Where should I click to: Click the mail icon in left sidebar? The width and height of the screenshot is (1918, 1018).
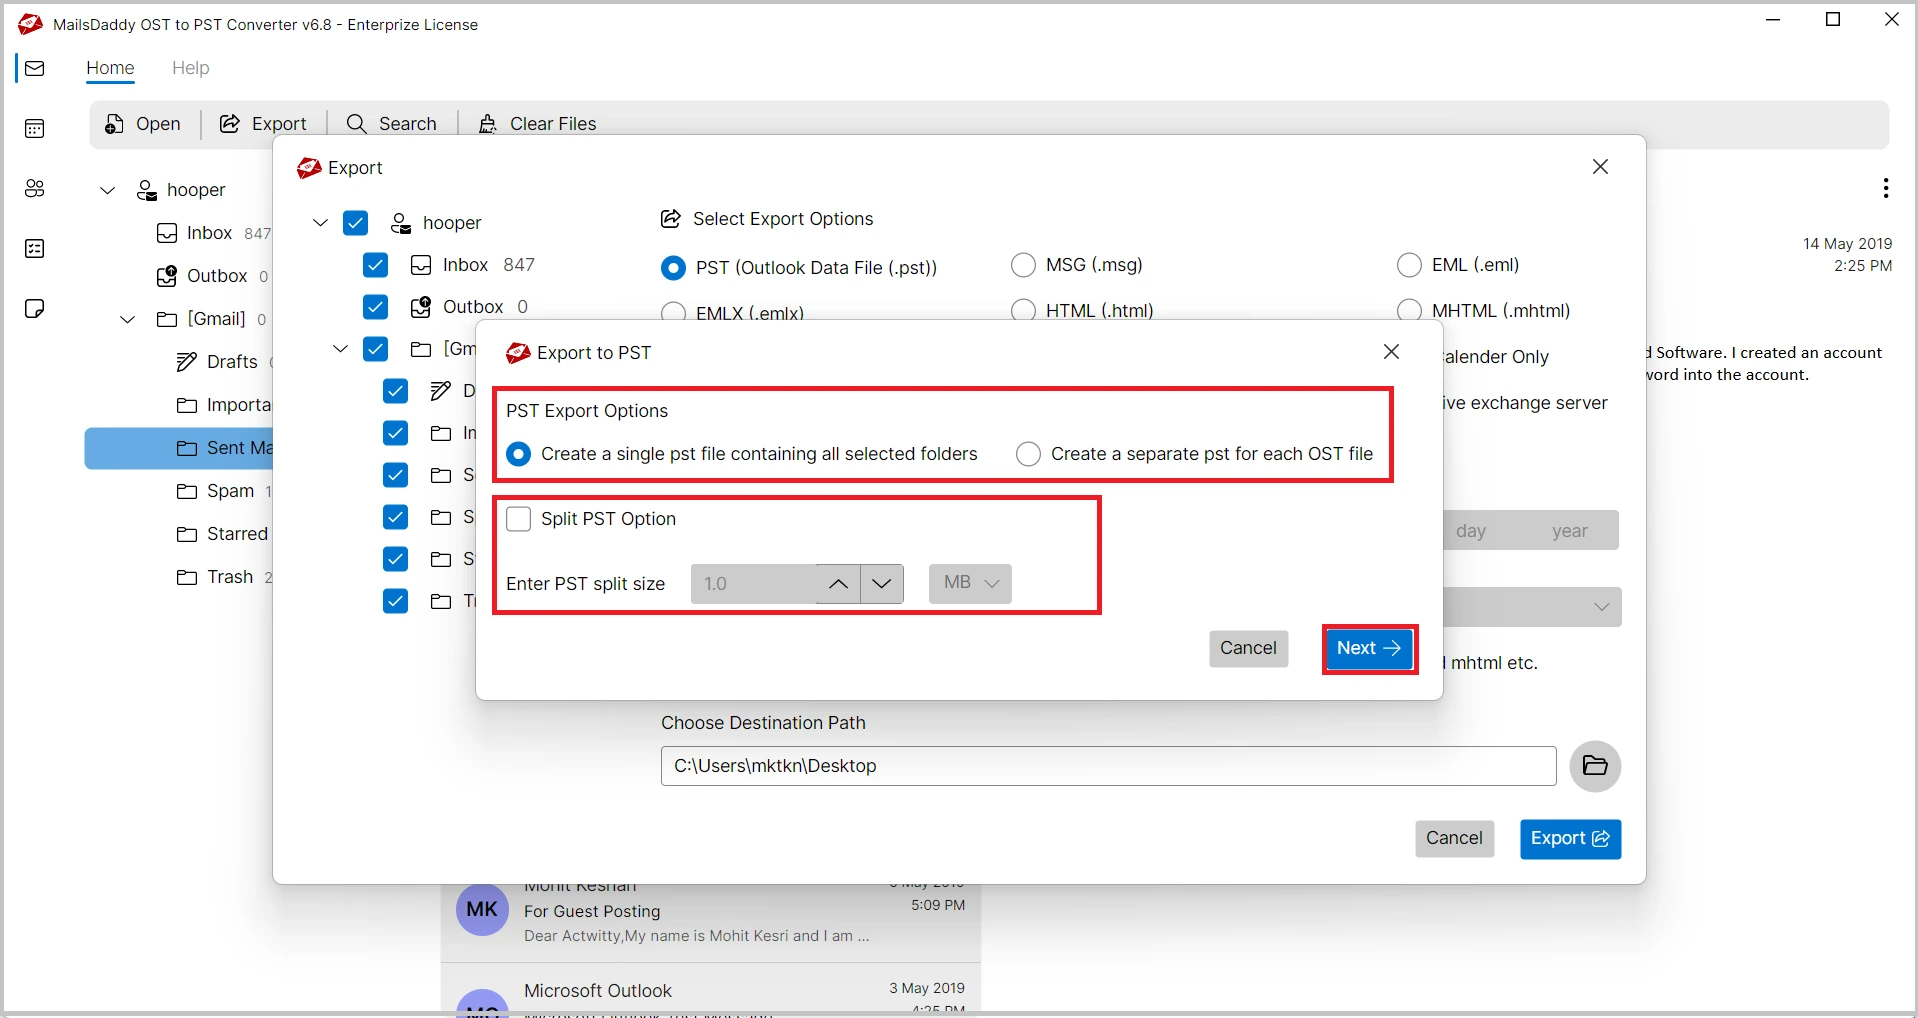[x=35, y=69]
